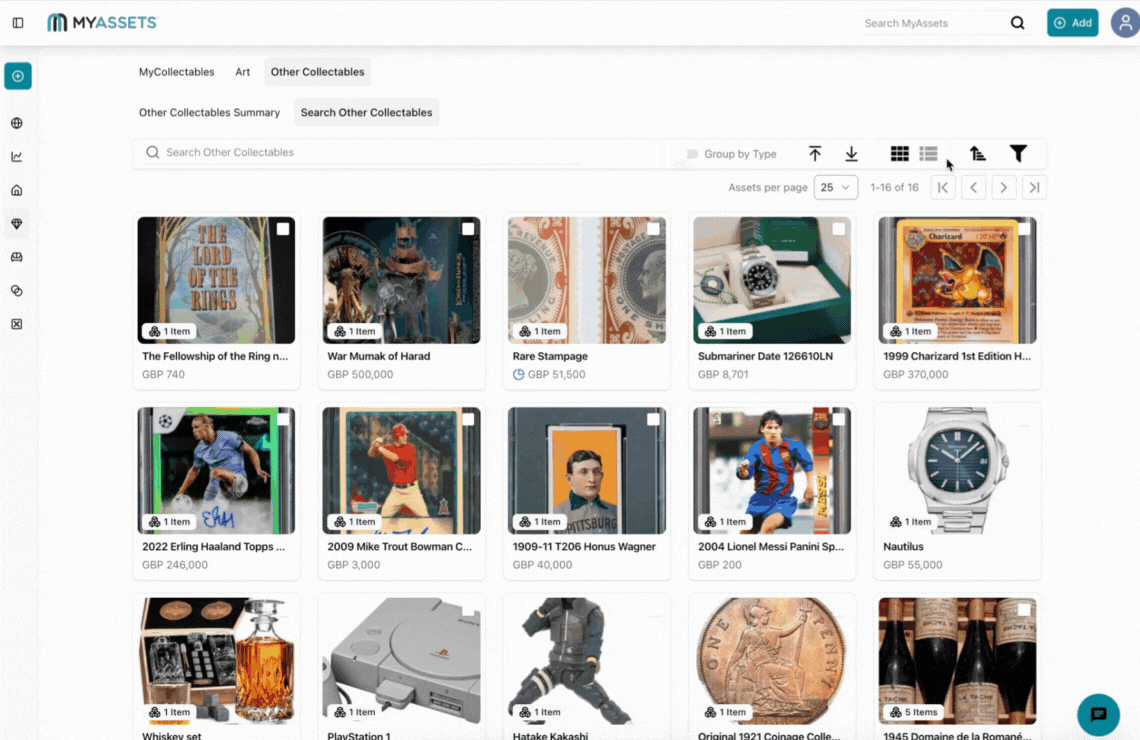Select the Rare Stampage item checkbox

[x=653, y=229]
